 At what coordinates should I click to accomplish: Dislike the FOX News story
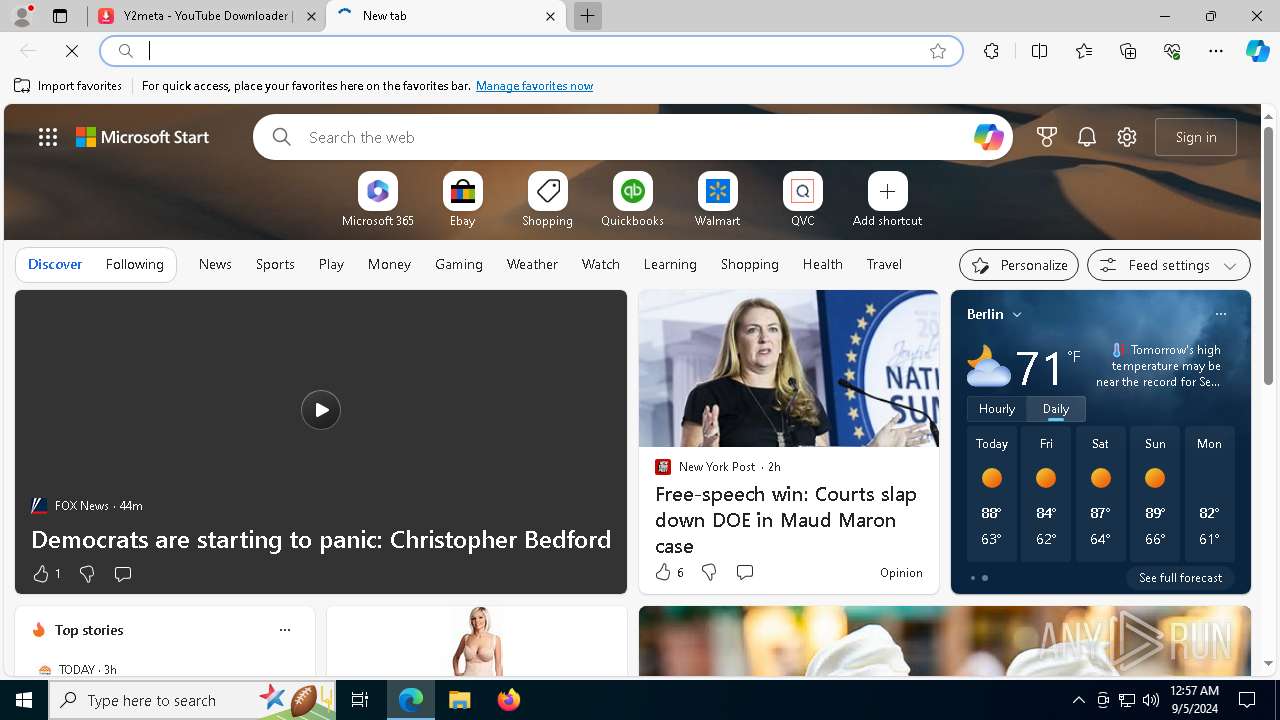(x=87, y=574)
